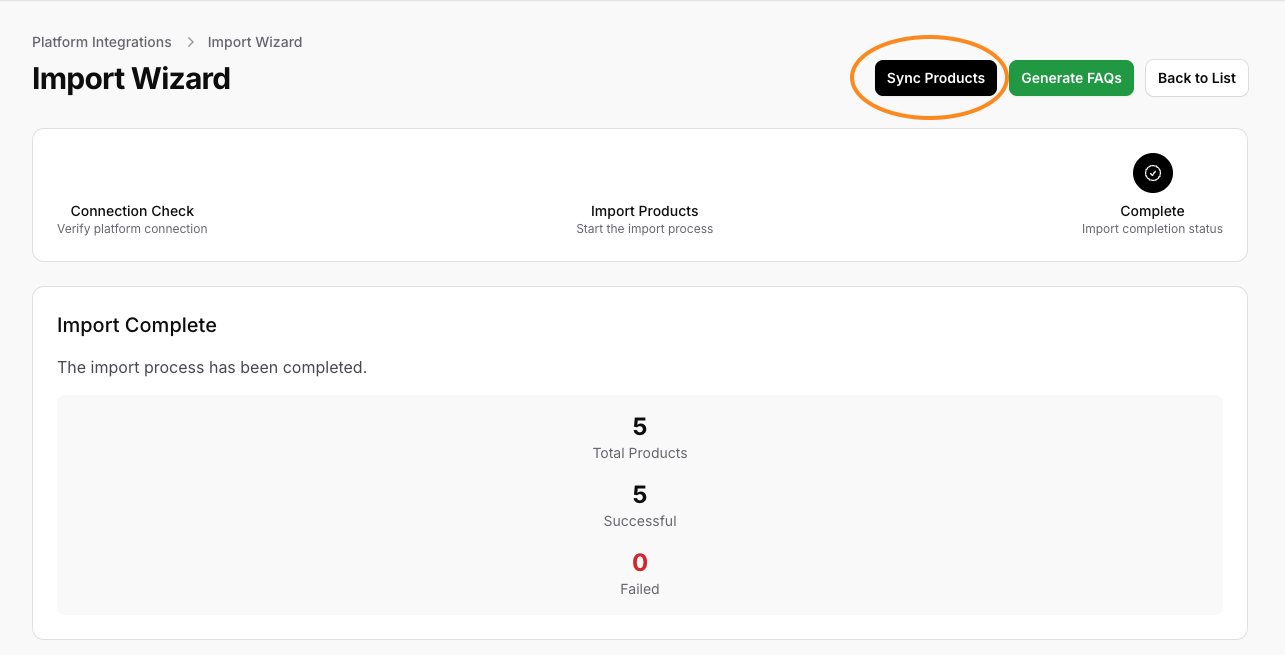The width and height of the screenshot is (1285, 655).
Task: Click 'Import completion status' subtitle
Action: click(x=1152, y=229)
